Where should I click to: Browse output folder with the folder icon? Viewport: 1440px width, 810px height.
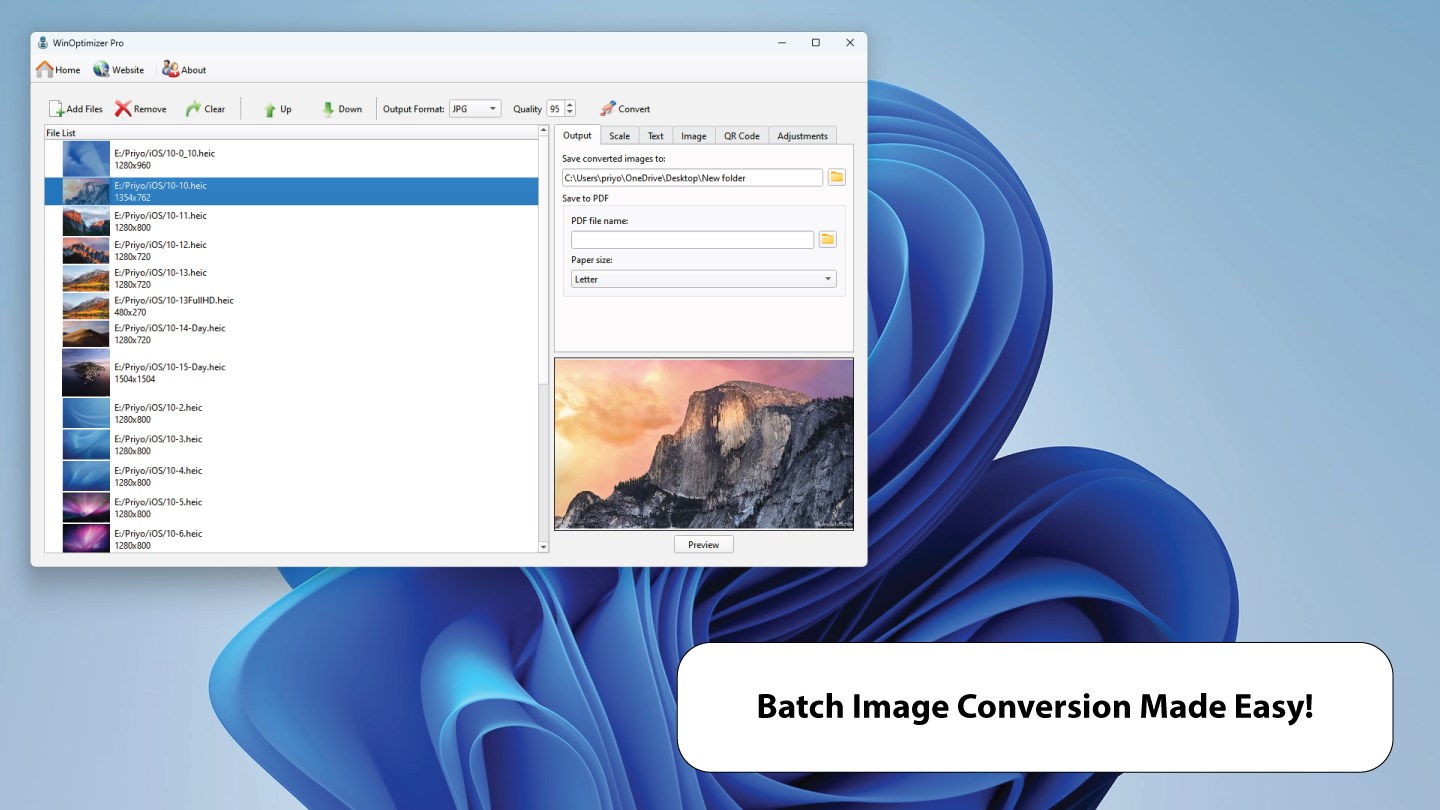(837, 178)
